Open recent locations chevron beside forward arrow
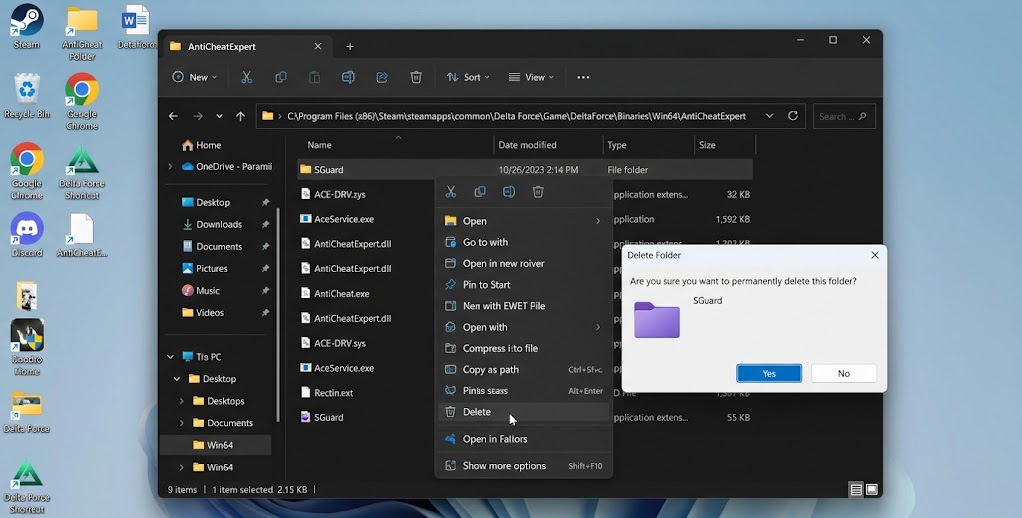The image size is (1022, 518). (219, 116)
